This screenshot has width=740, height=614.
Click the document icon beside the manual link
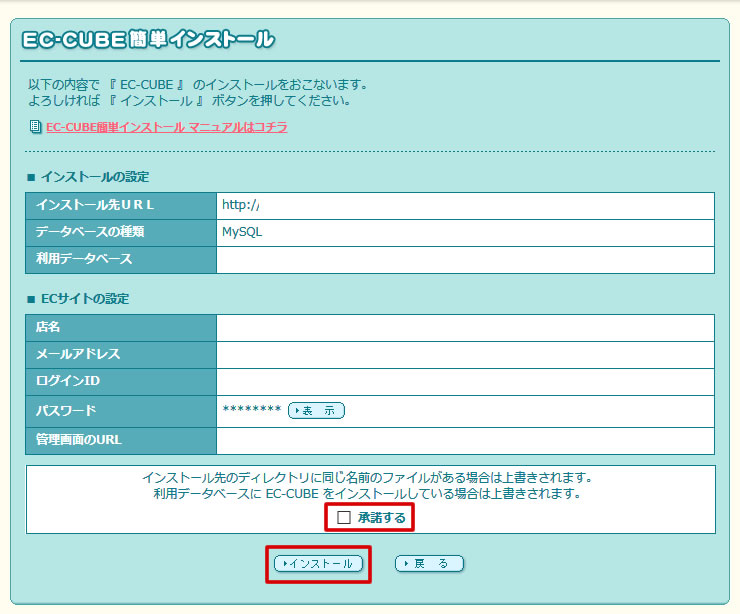click(36, 127)
